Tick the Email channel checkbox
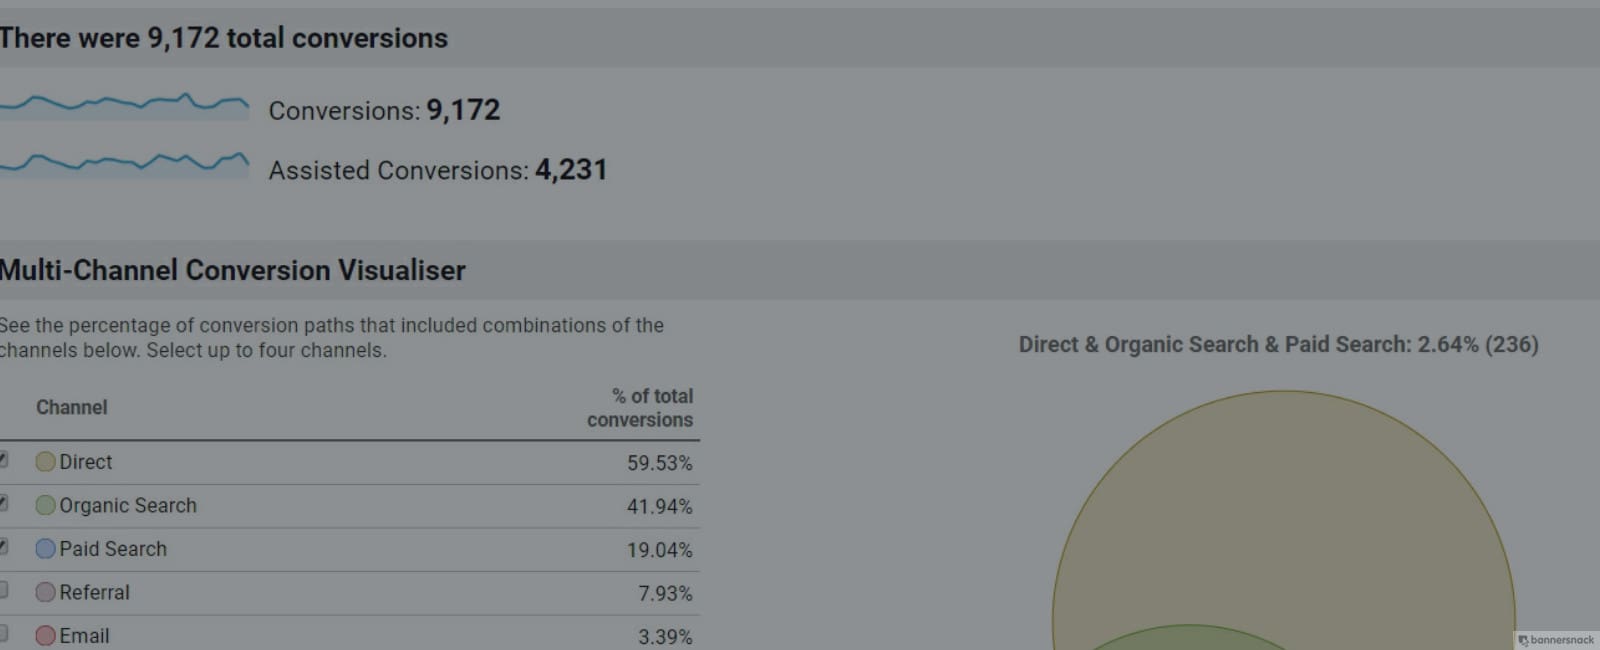 3,633
